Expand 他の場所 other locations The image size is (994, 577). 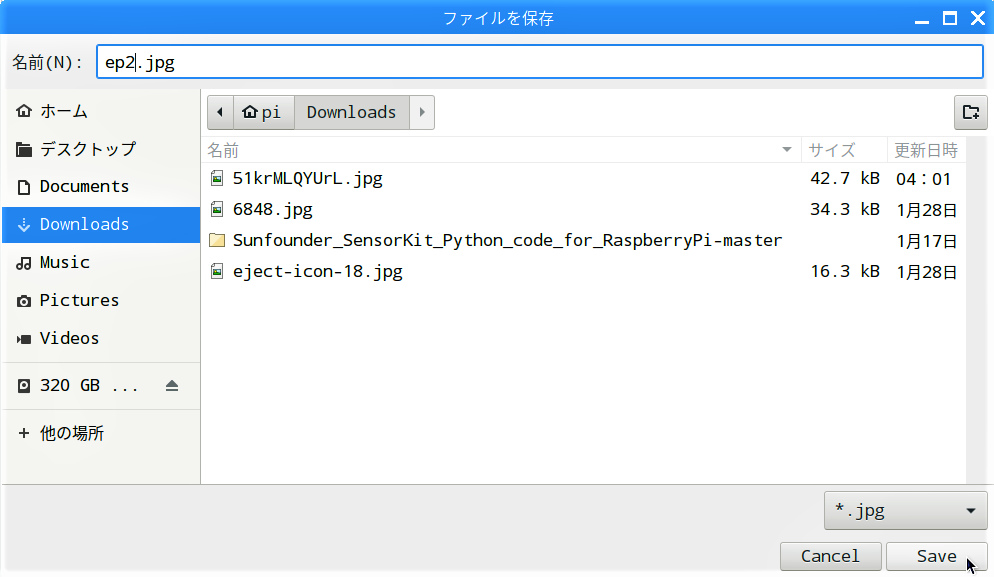coord(101,433)
